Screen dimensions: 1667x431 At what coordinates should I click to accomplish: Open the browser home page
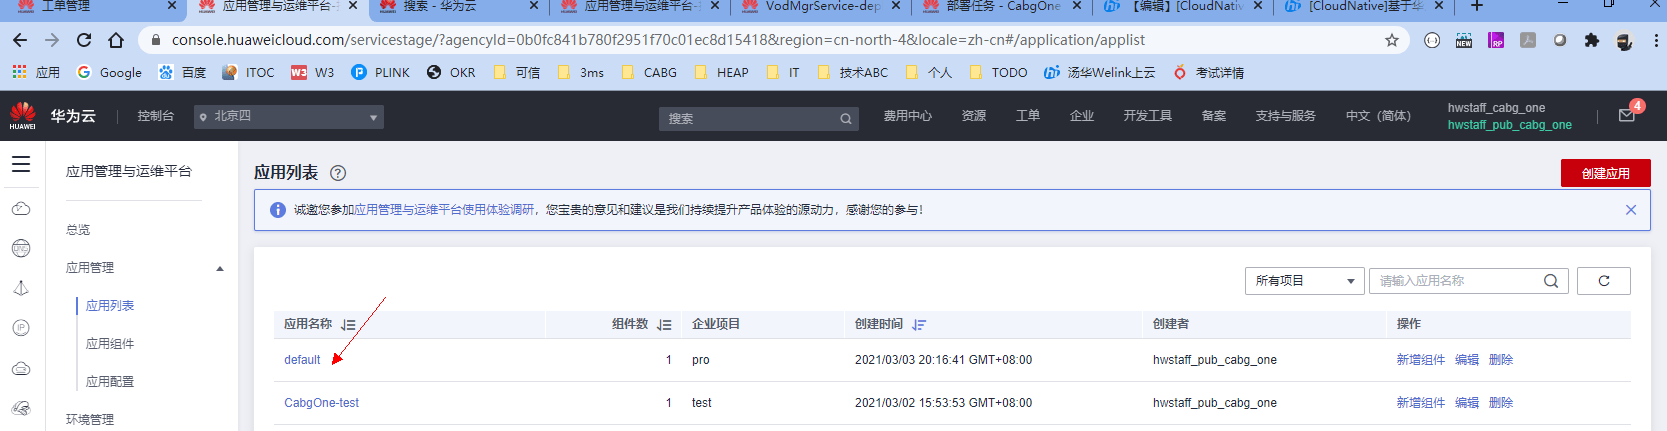tap(116, 40)
